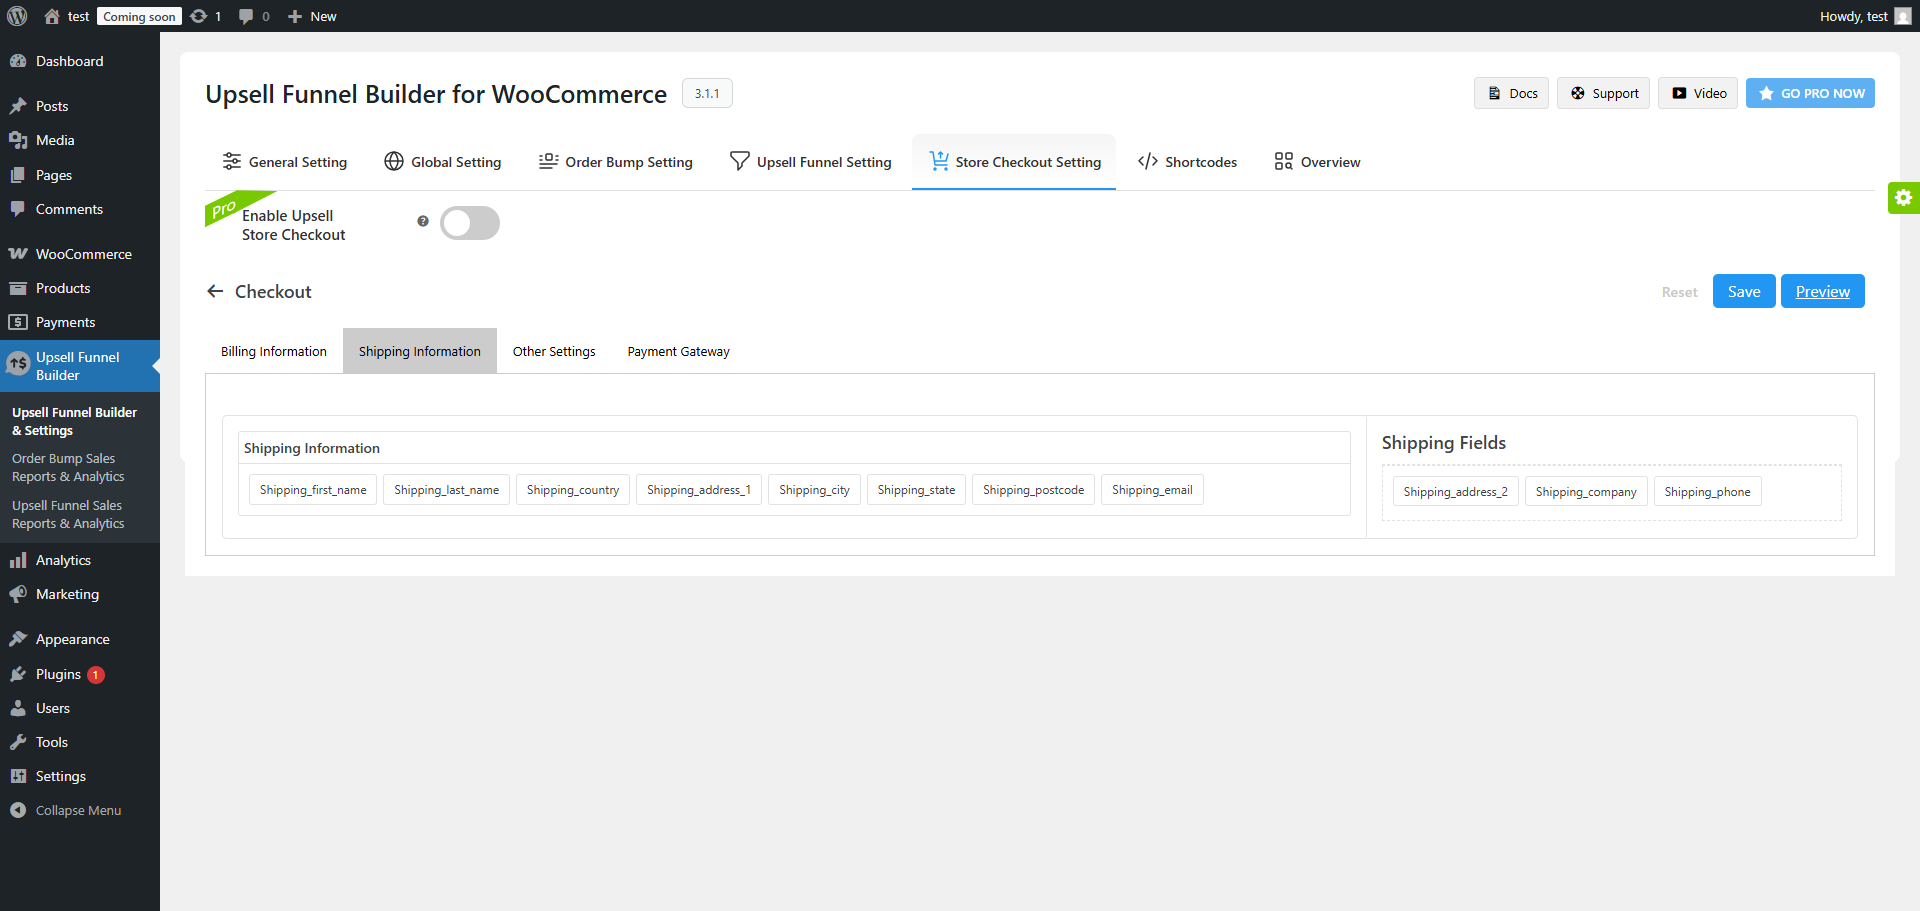Select the Shipping_phone field chip
The image size is (1920, 911).
1707,491
